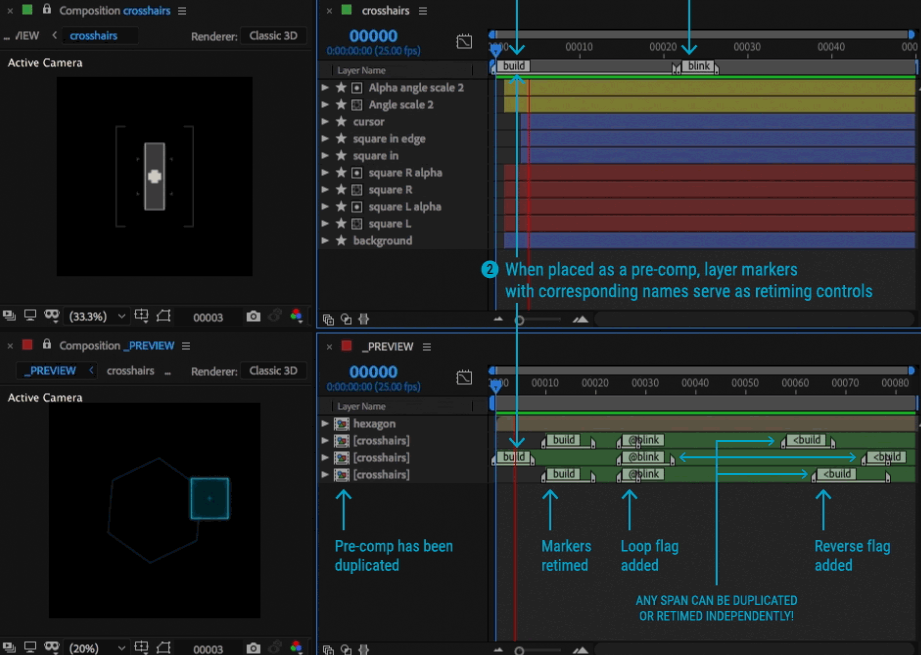This screenshot has width=921, height=655.
Task: Click the 00003 timecode in crosshairs viewer
Action: pyautogui.click(x=208, y=317)
